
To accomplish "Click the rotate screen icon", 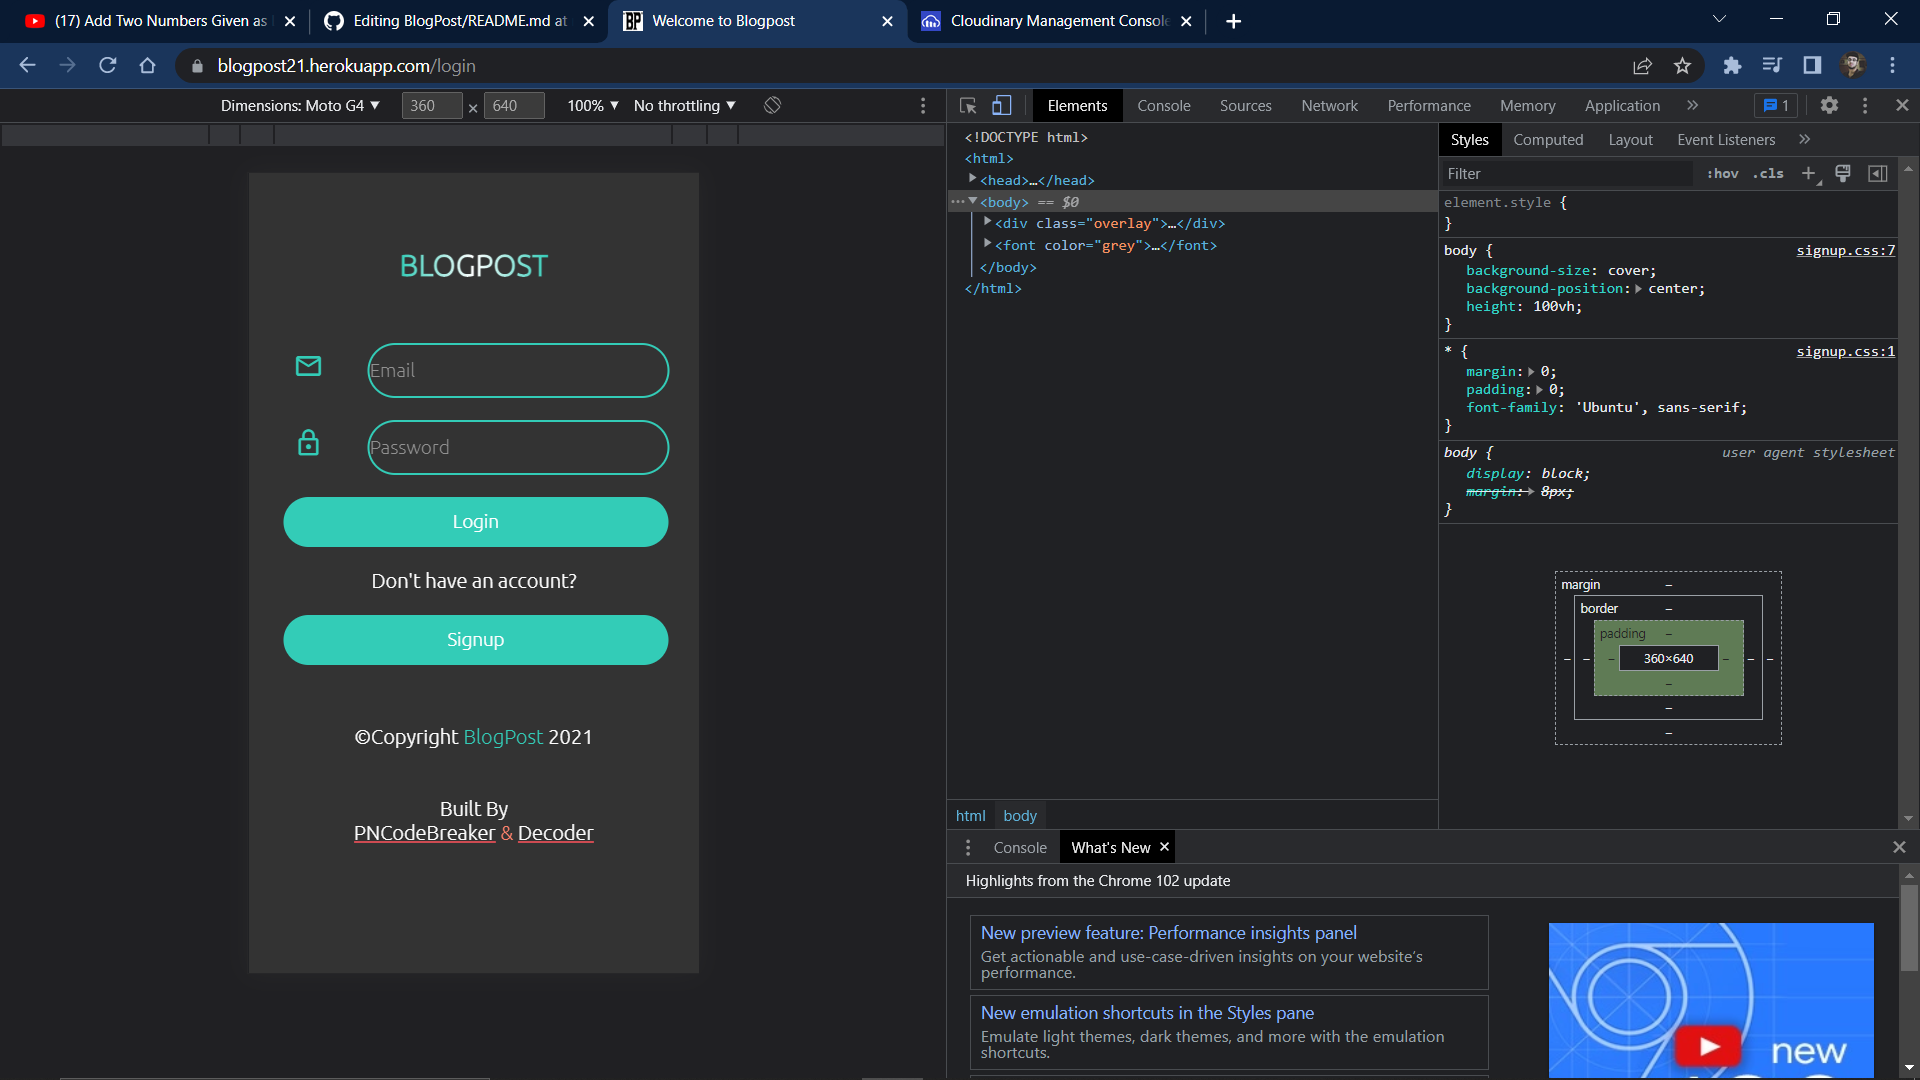I will [x=772, y=105].
